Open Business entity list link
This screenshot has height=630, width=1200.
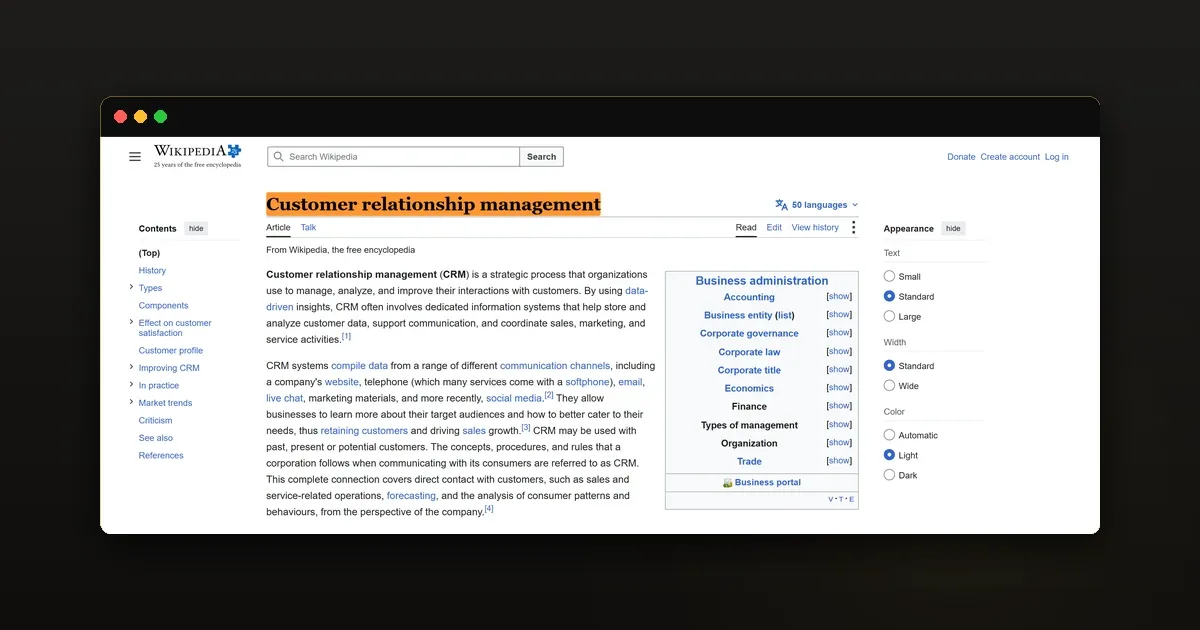pos(785,315)
